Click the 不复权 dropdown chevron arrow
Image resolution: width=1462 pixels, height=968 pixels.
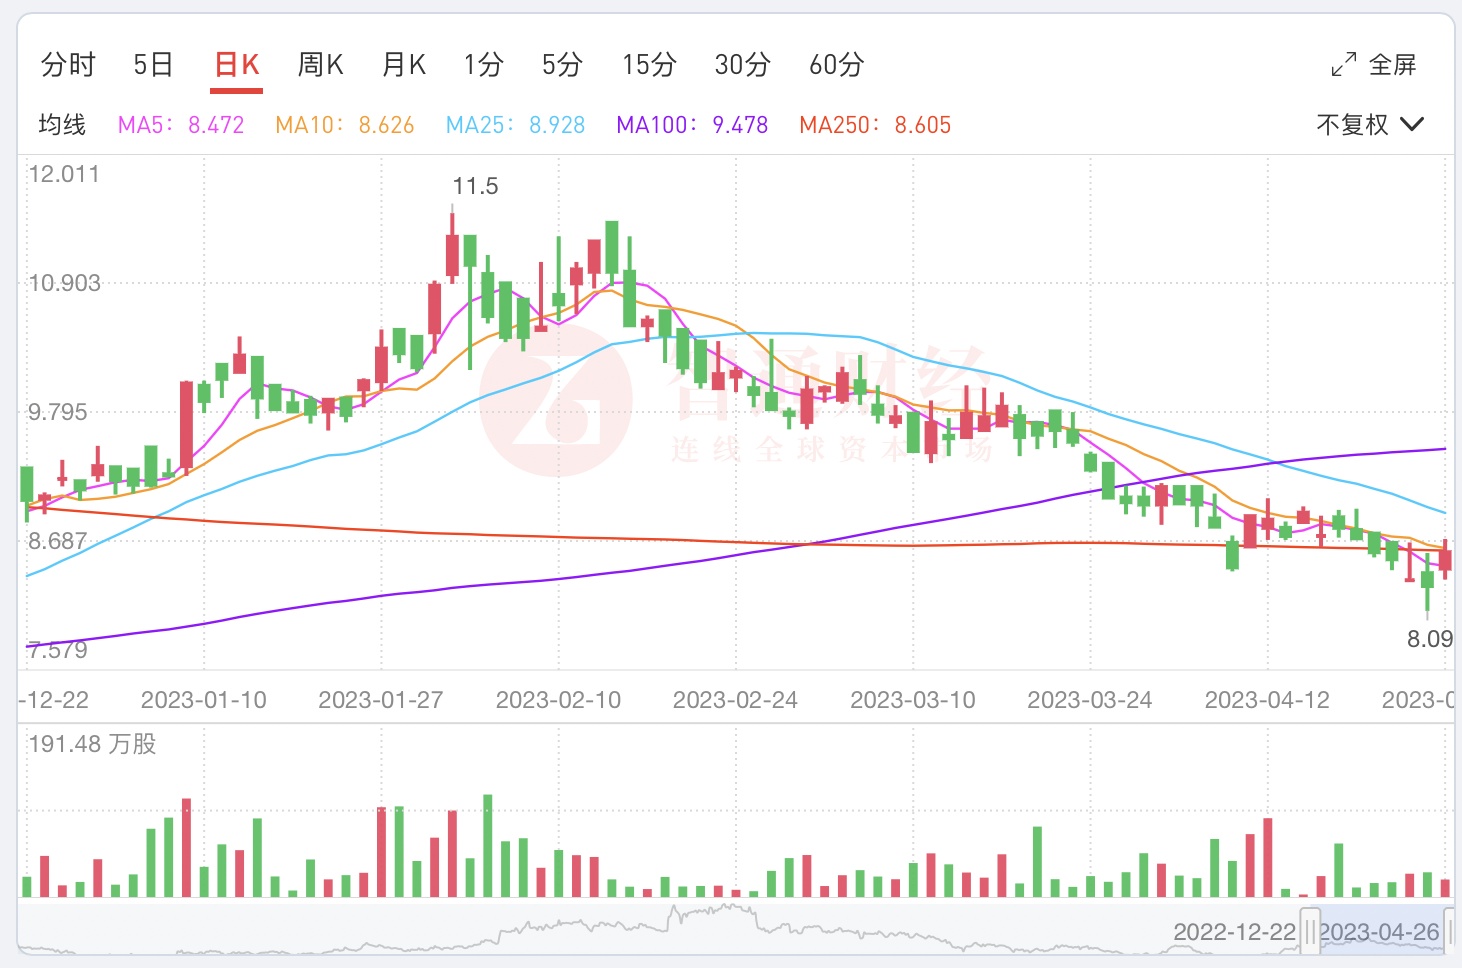click(1412, 125)
